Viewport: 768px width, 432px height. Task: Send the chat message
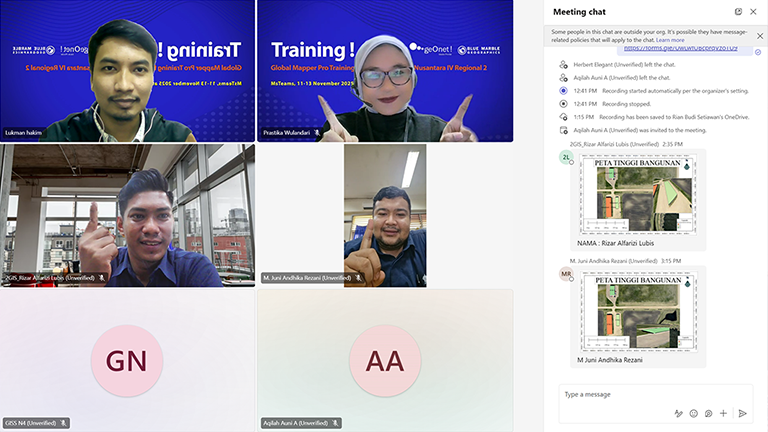click(742, 413)
